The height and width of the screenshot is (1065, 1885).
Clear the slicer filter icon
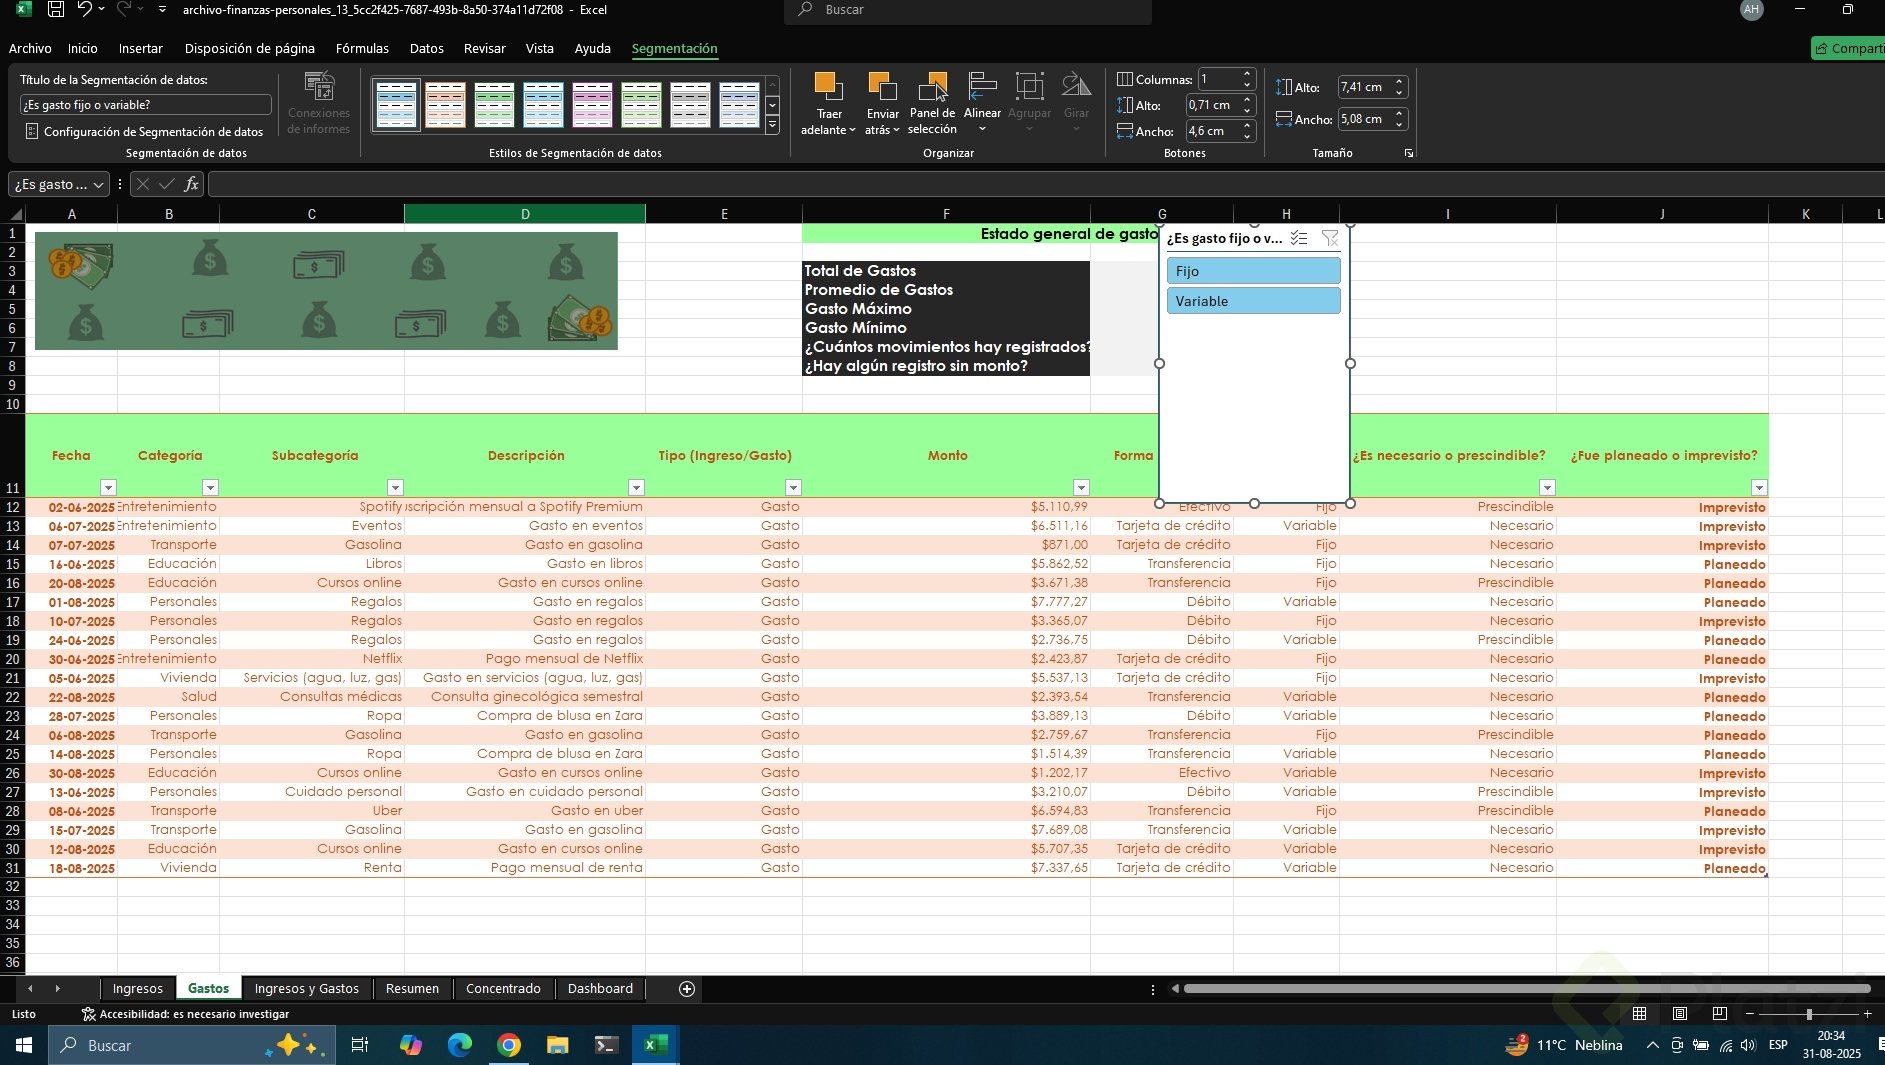coord(1329,238)
